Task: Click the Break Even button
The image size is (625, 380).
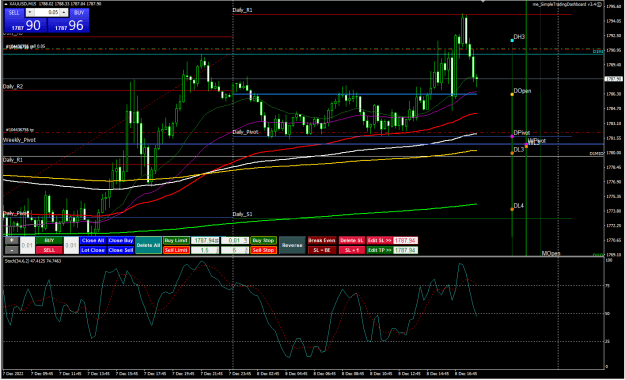Action: (x=322, y=240)
